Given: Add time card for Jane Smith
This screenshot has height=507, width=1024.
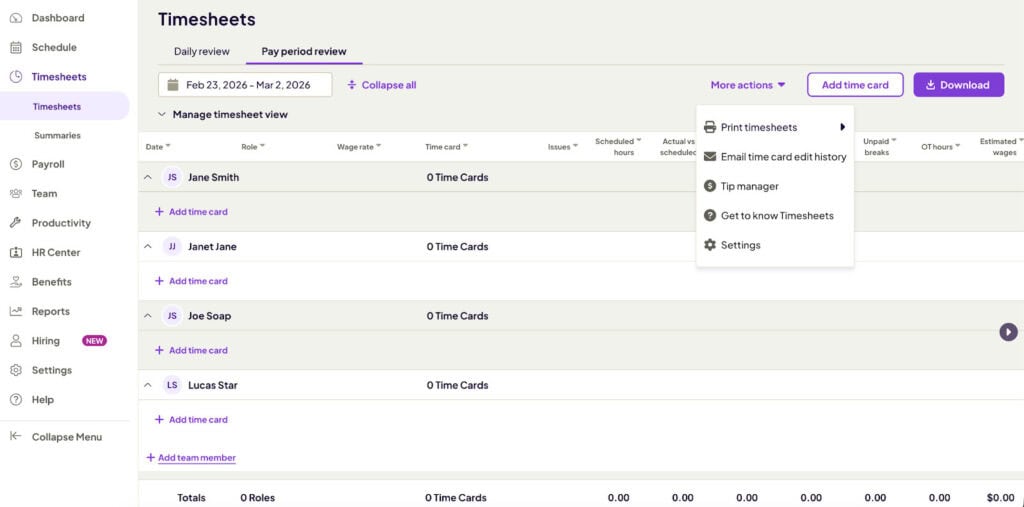Looking at the screenshot, I should 191,212.
